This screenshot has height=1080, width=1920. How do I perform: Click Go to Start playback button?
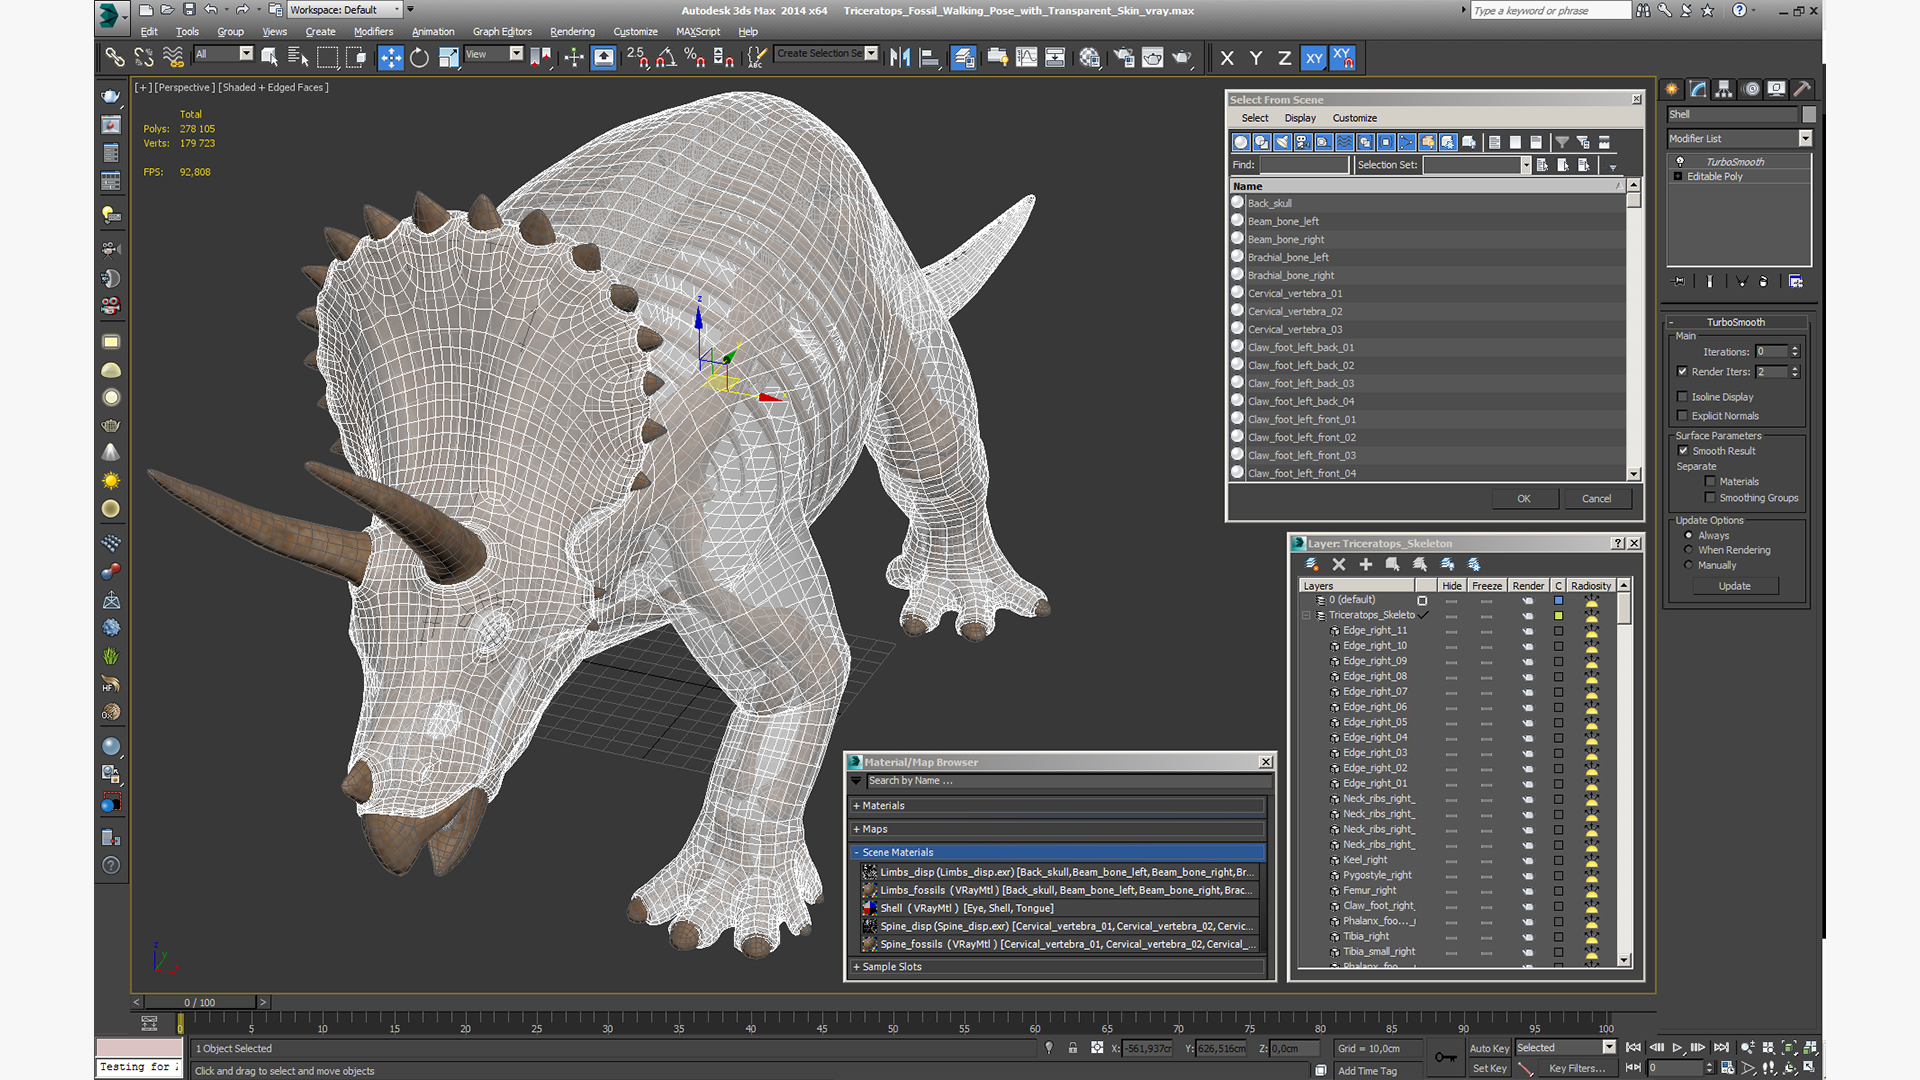[x=1633, y=1047]
